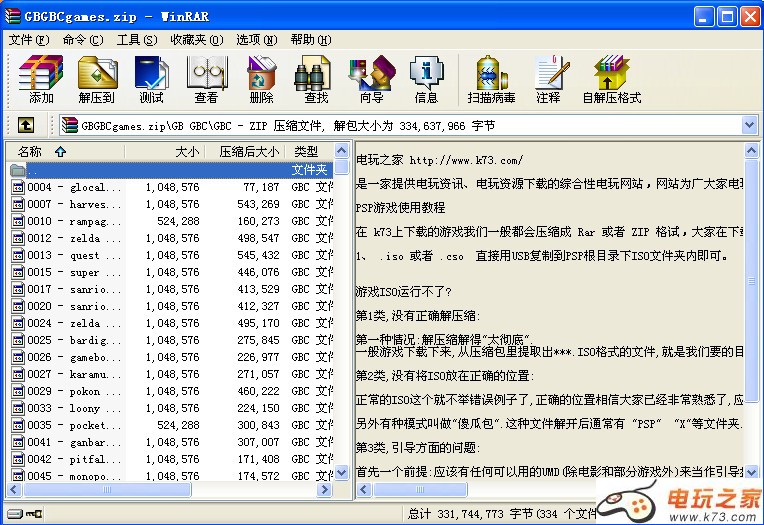Select the 0012 - zelda file row
Screen dimensions: 764x525
click(70, 238)
